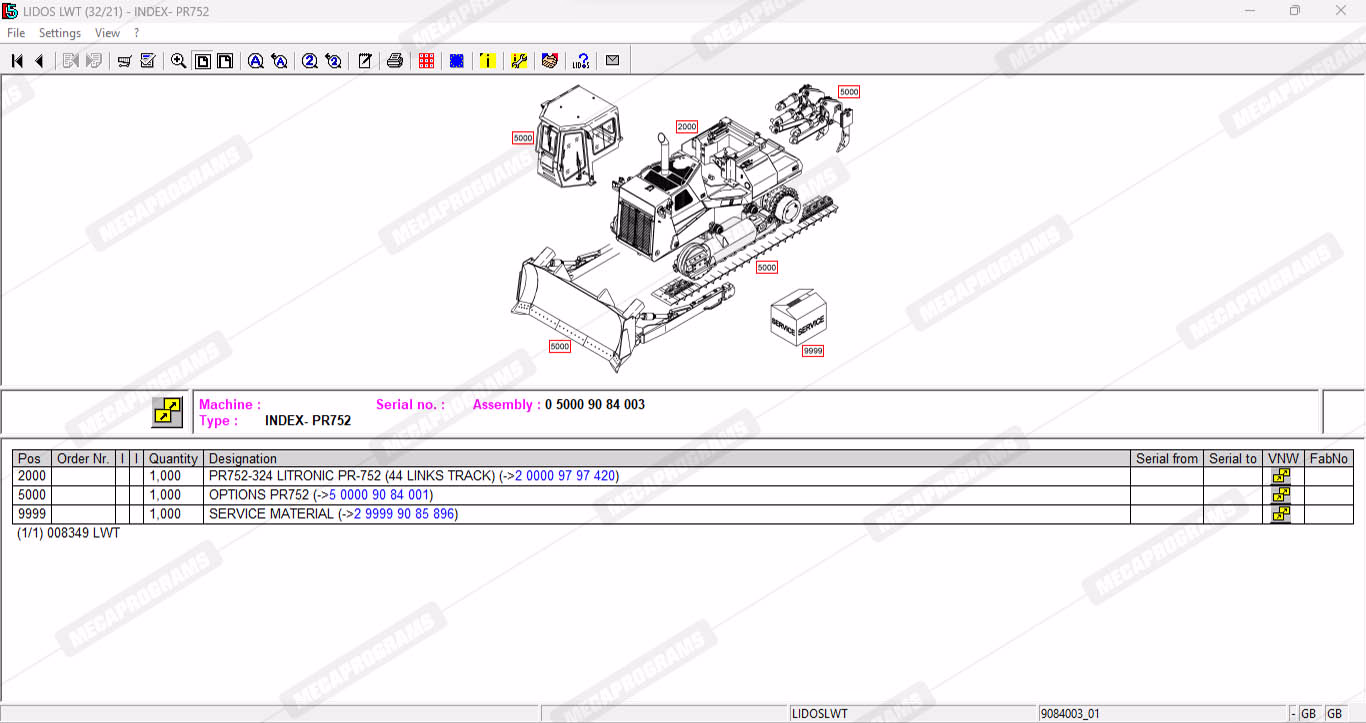The height and width of the screenshot is (723, 1366).
Task: Open the View menu
Action: tap(107, 33)
